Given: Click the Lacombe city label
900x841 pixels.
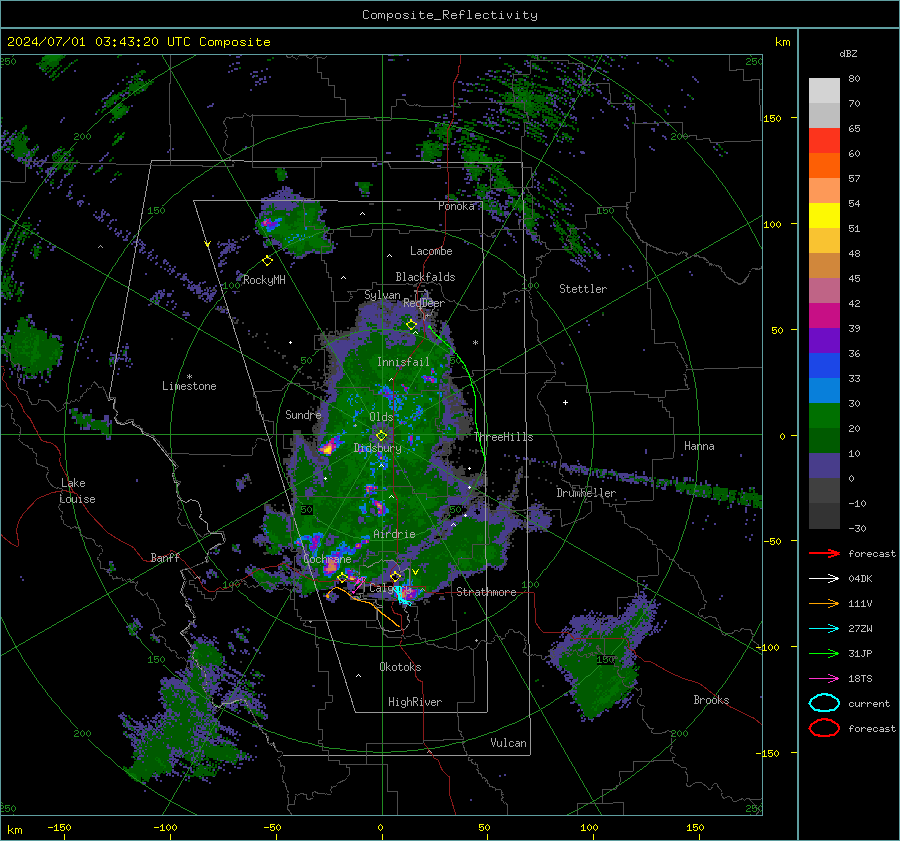Looking at the screenshot, I should click(x=431, y=251).
